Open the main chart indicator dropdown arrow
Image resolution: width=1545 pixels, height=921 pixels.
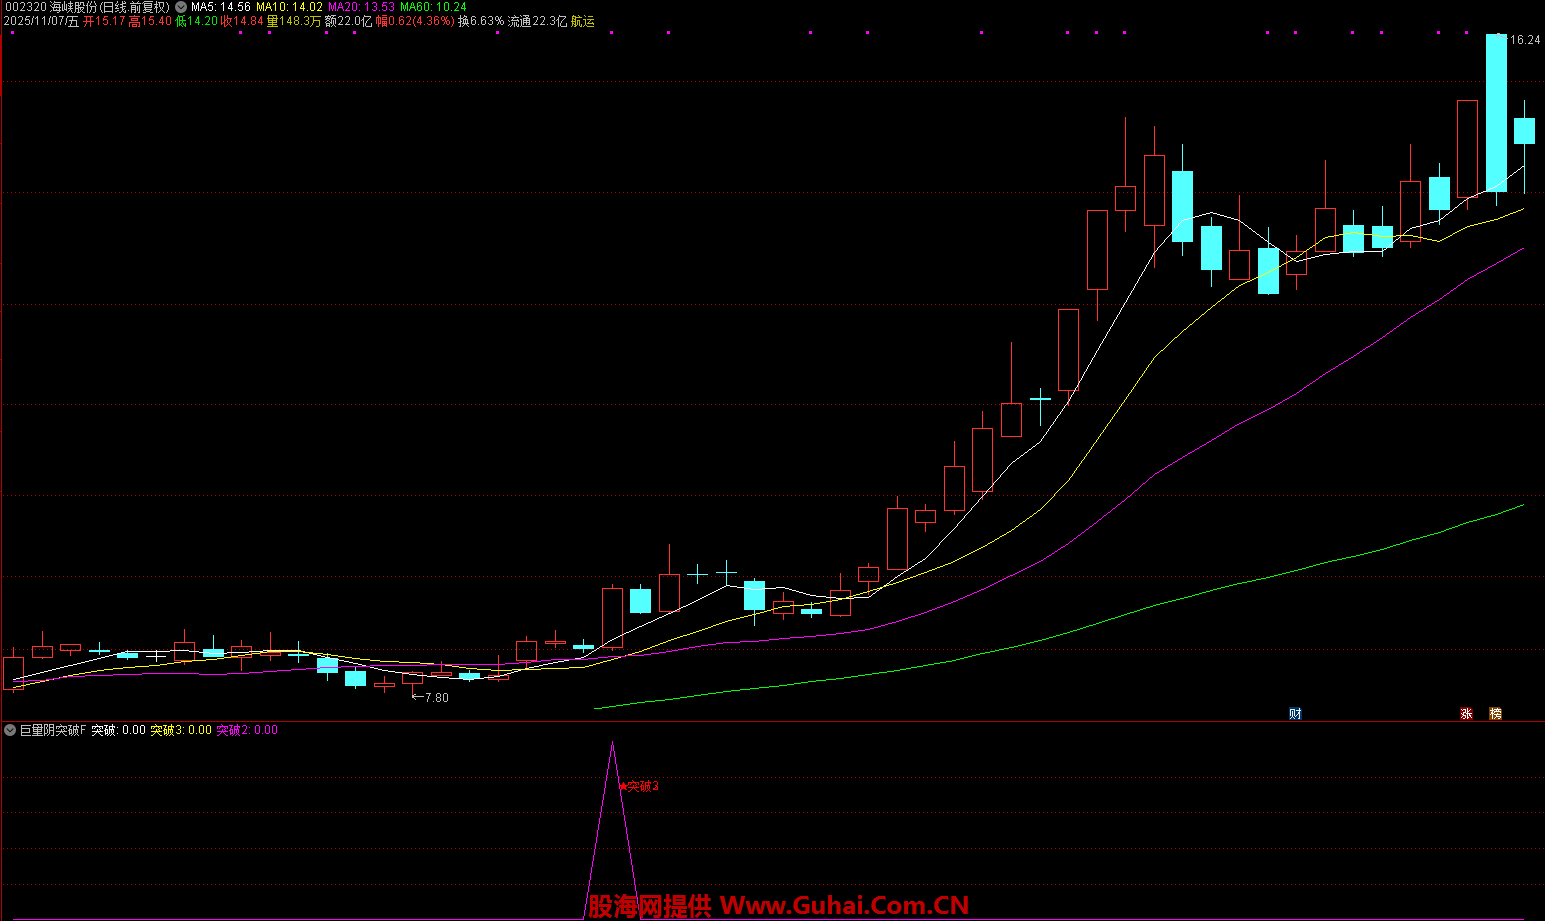click(x=181, y=7)
